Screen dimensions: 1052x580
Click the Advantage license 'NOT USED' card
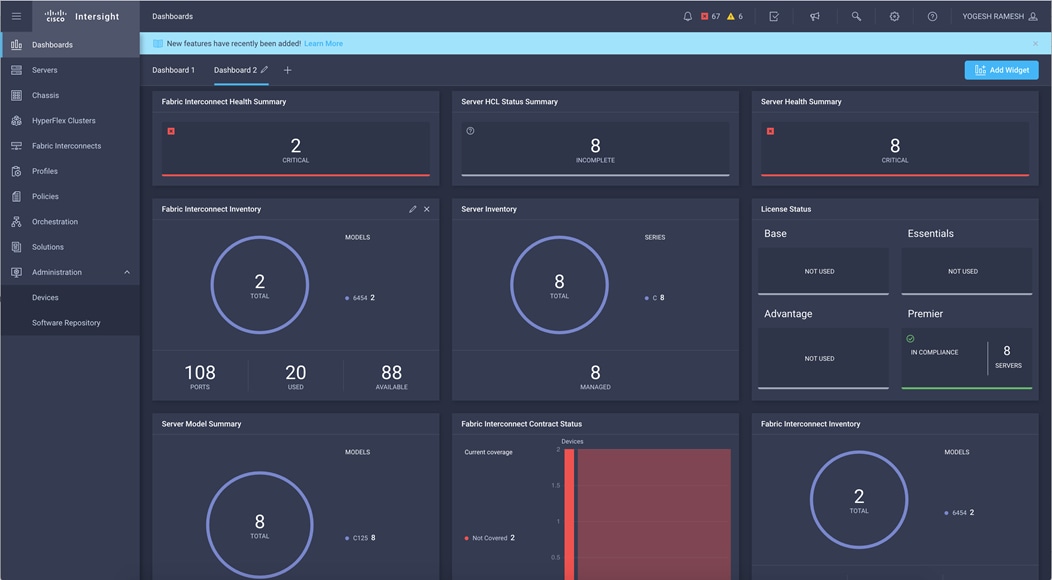click(x=823, y=358)
